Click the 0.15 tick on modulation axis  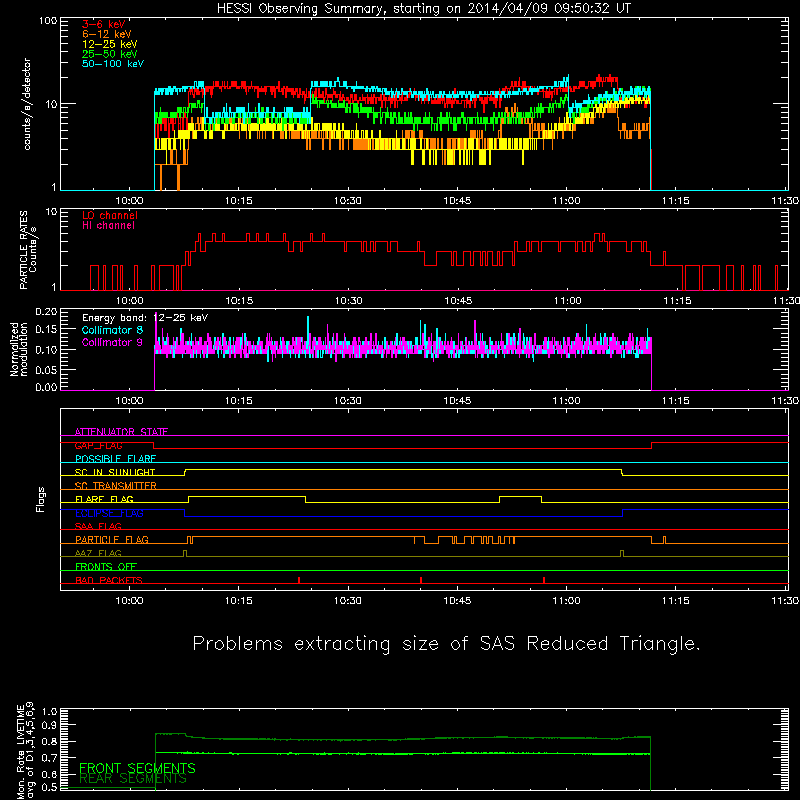[46, 330]
